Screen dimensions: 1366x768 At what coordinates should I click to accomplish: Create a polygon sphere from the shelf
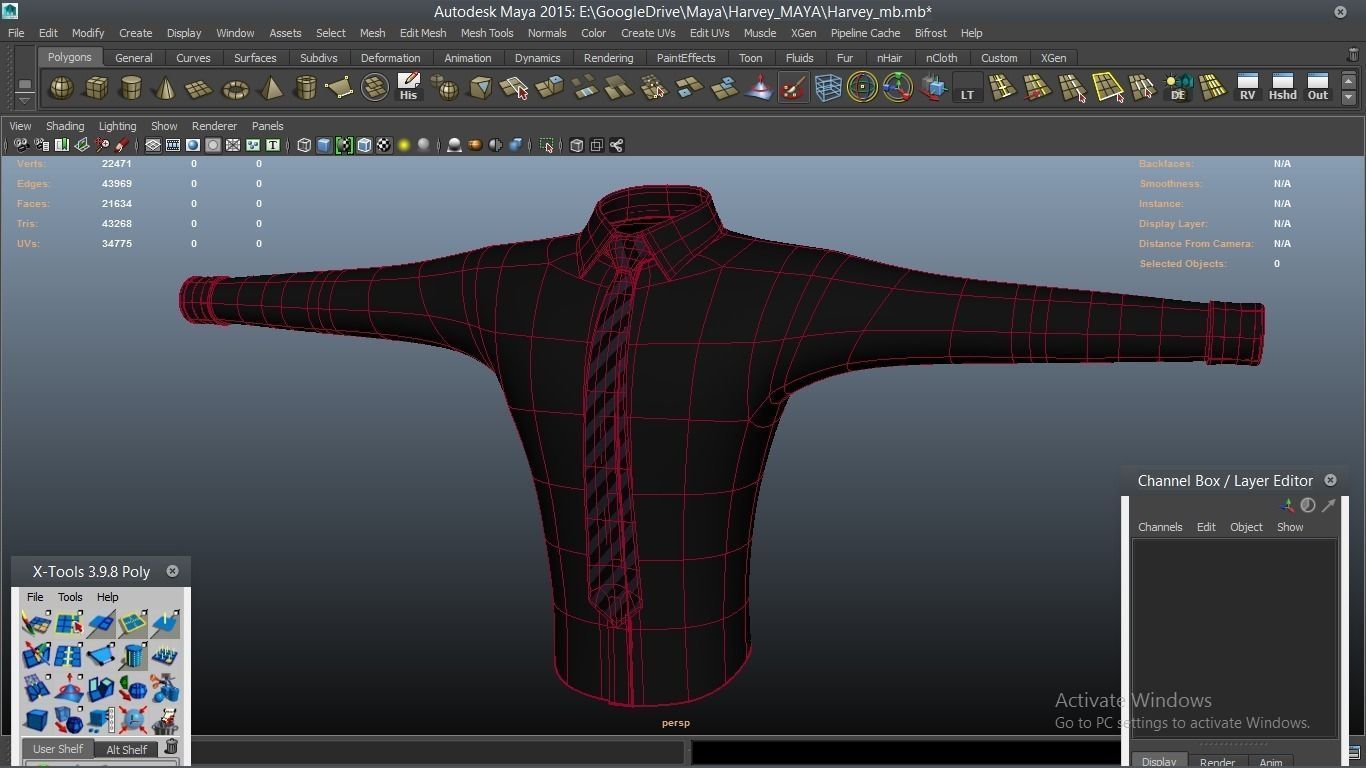(61, 88)
